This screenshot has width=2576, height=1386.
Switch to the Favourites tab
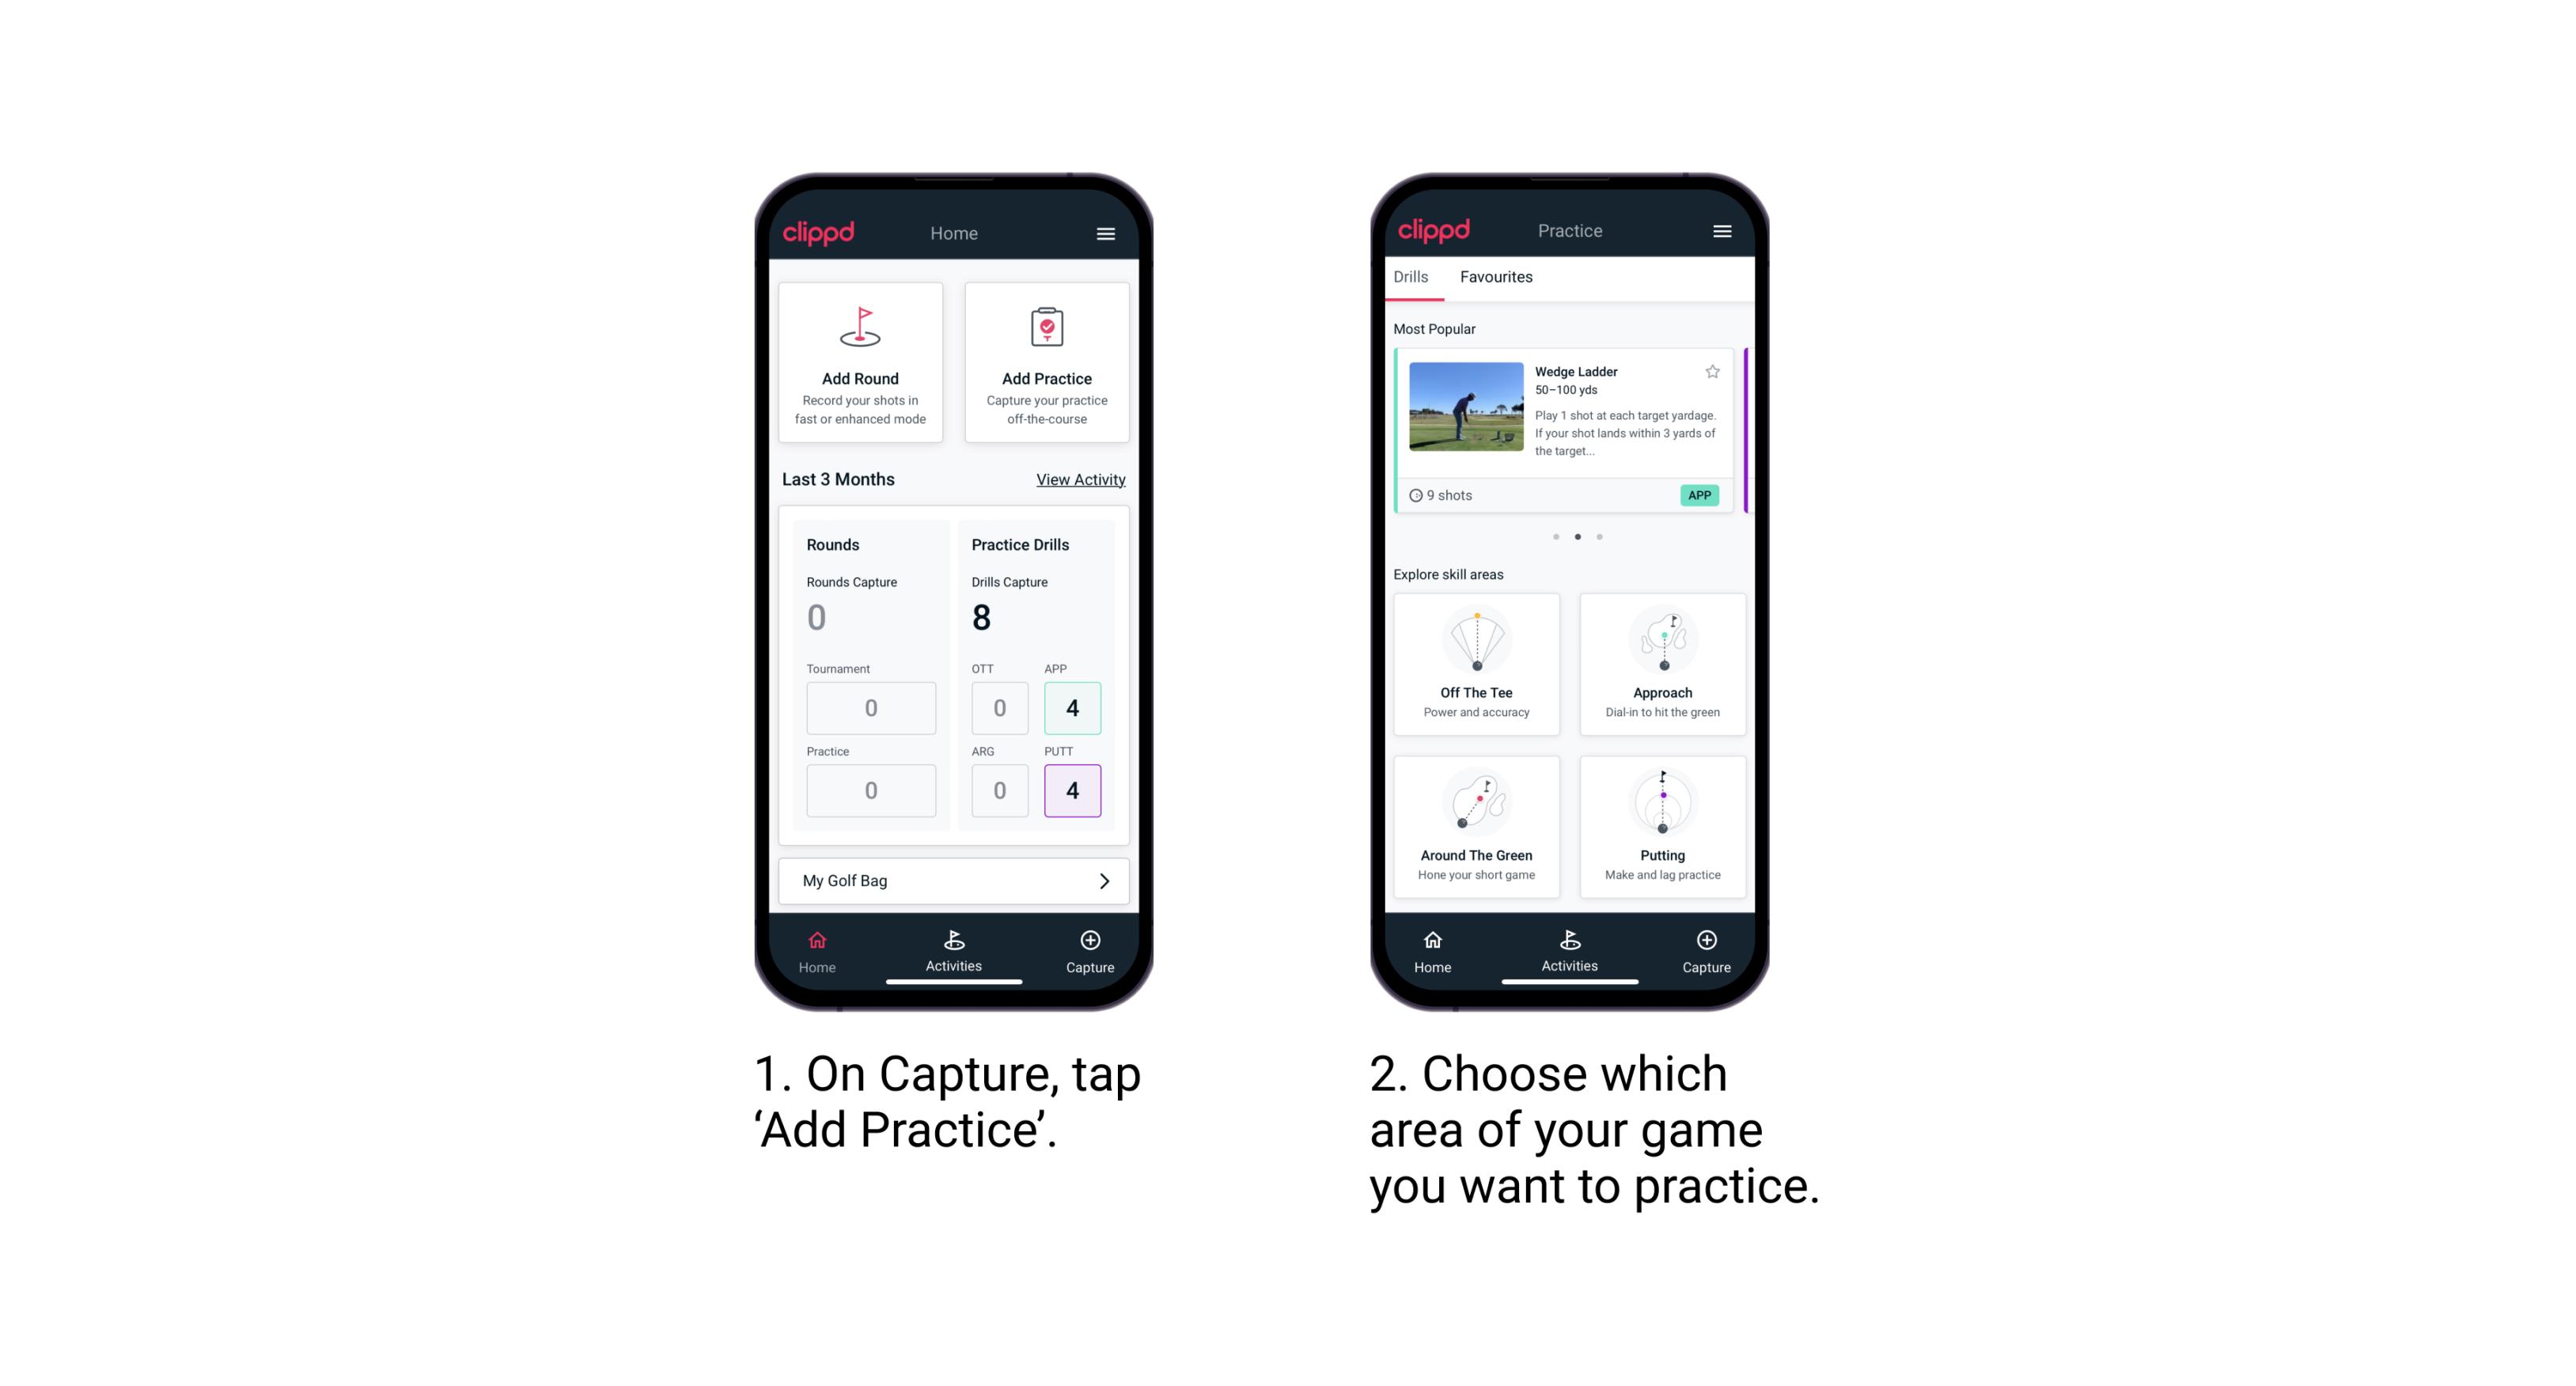pyautogui.click(x=1498, y=277)
